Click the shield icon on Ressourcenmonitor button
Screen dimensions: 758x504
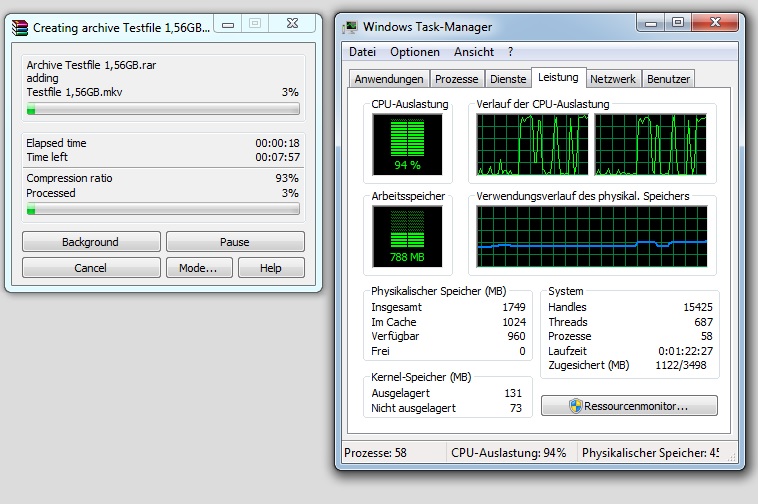575,406
